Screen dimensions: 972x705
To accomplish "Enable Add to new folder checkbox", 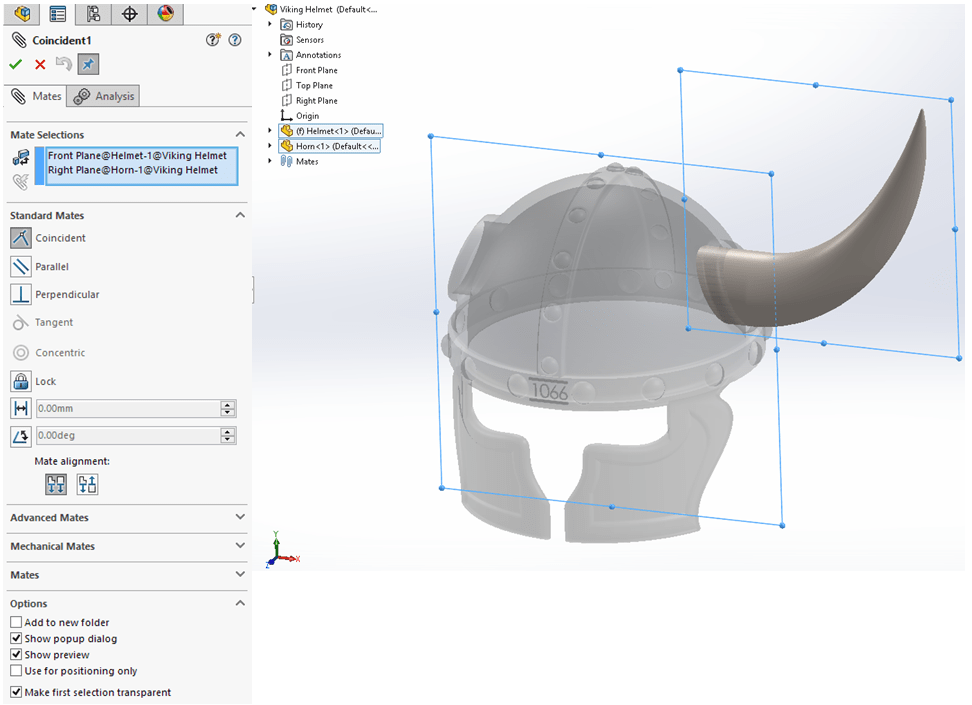I will click(16, 622).
